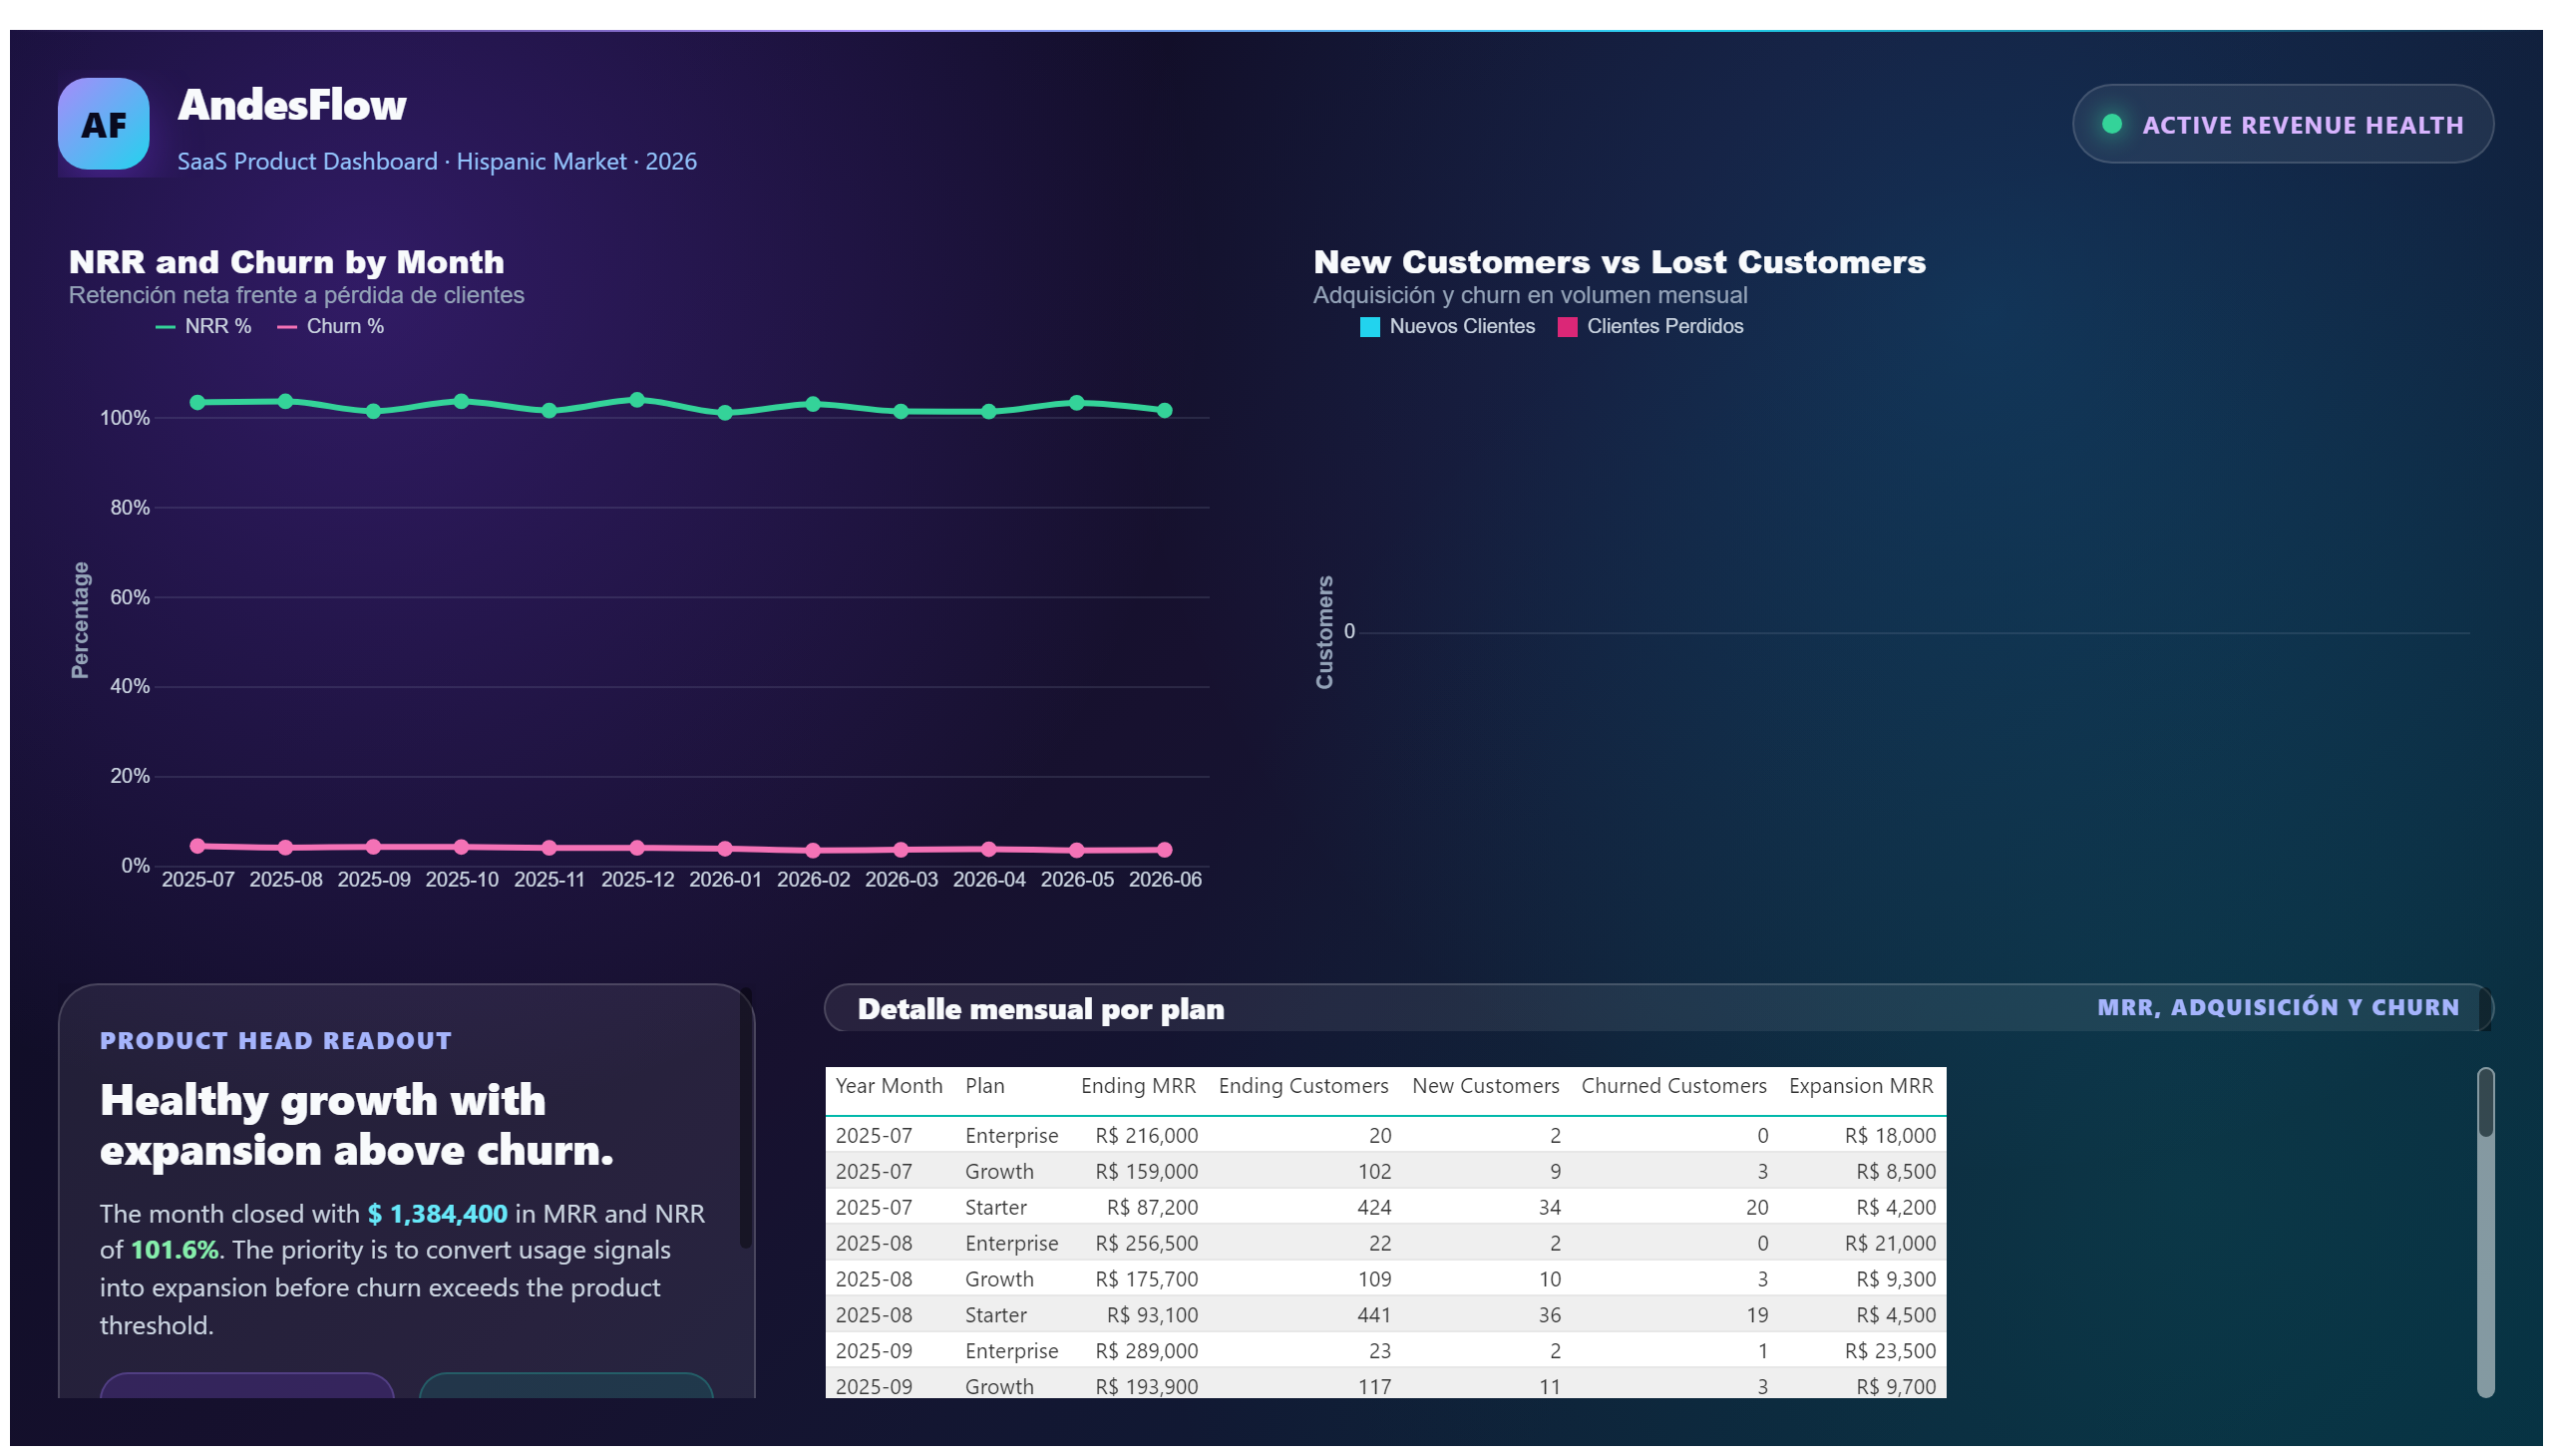Select the NRR data point for 2025-12
Screen dimensions: 2553x1456
point(637,400)
